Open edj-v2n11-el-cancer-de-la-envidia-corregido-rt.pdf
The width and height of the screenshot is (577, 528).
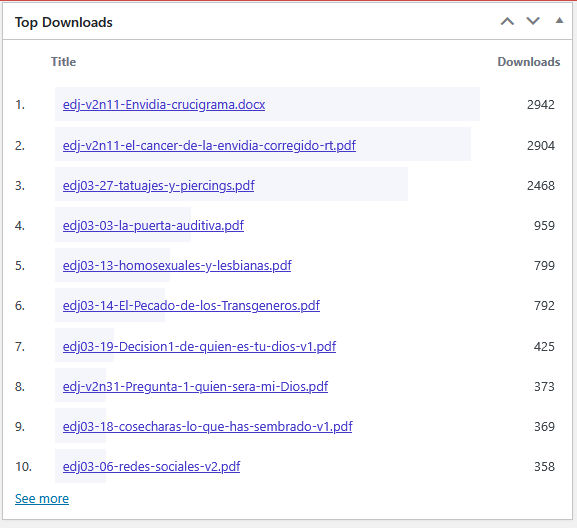pos(209,146)
